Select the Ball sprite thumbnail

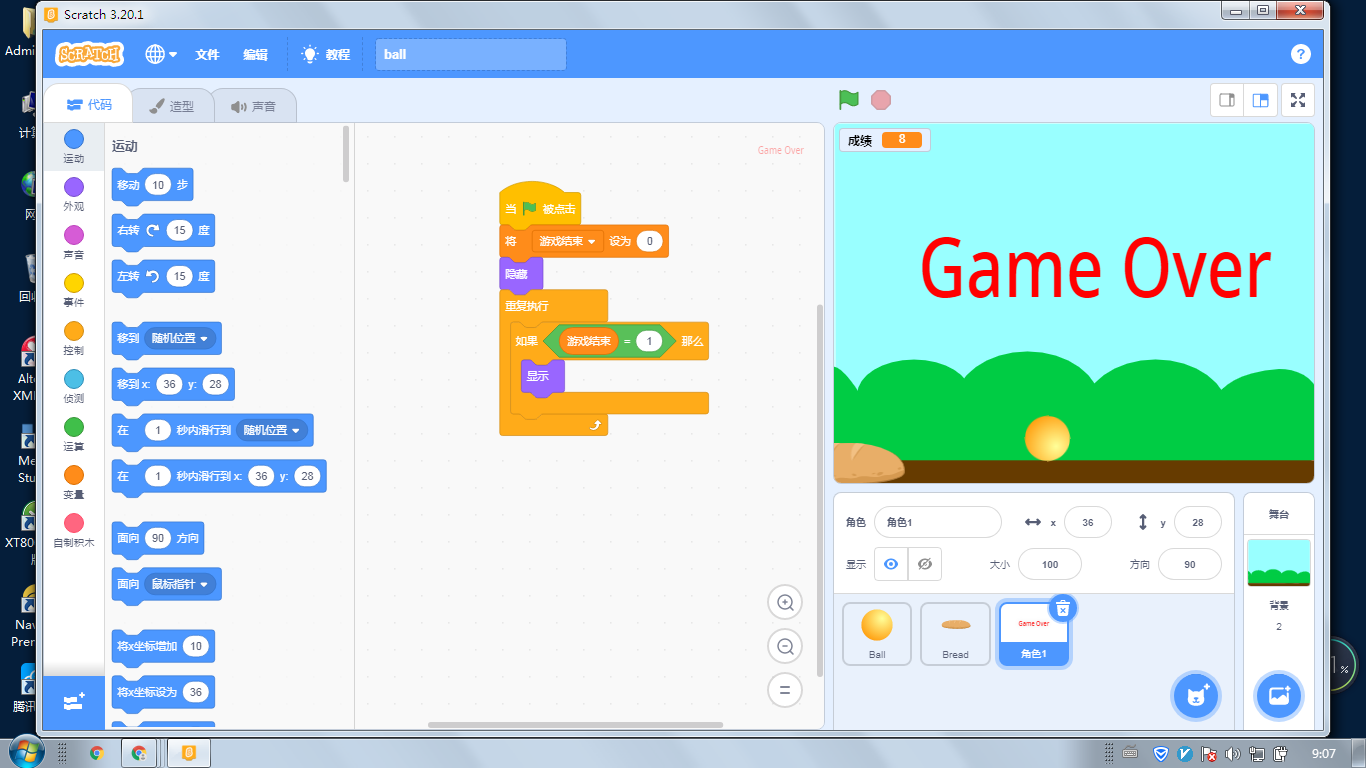(877, 633)
